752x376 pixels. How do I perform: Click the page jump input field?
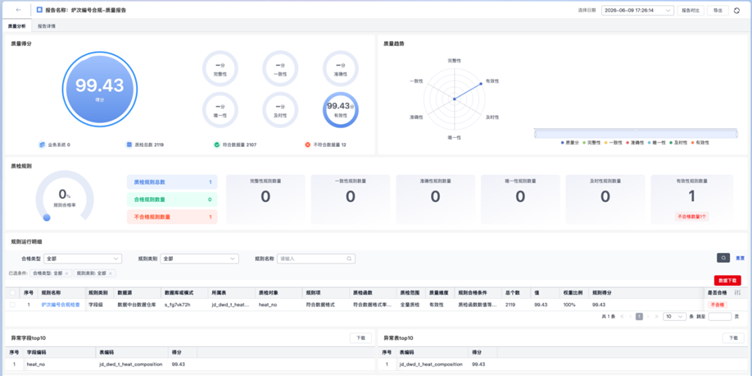point(720,317)
